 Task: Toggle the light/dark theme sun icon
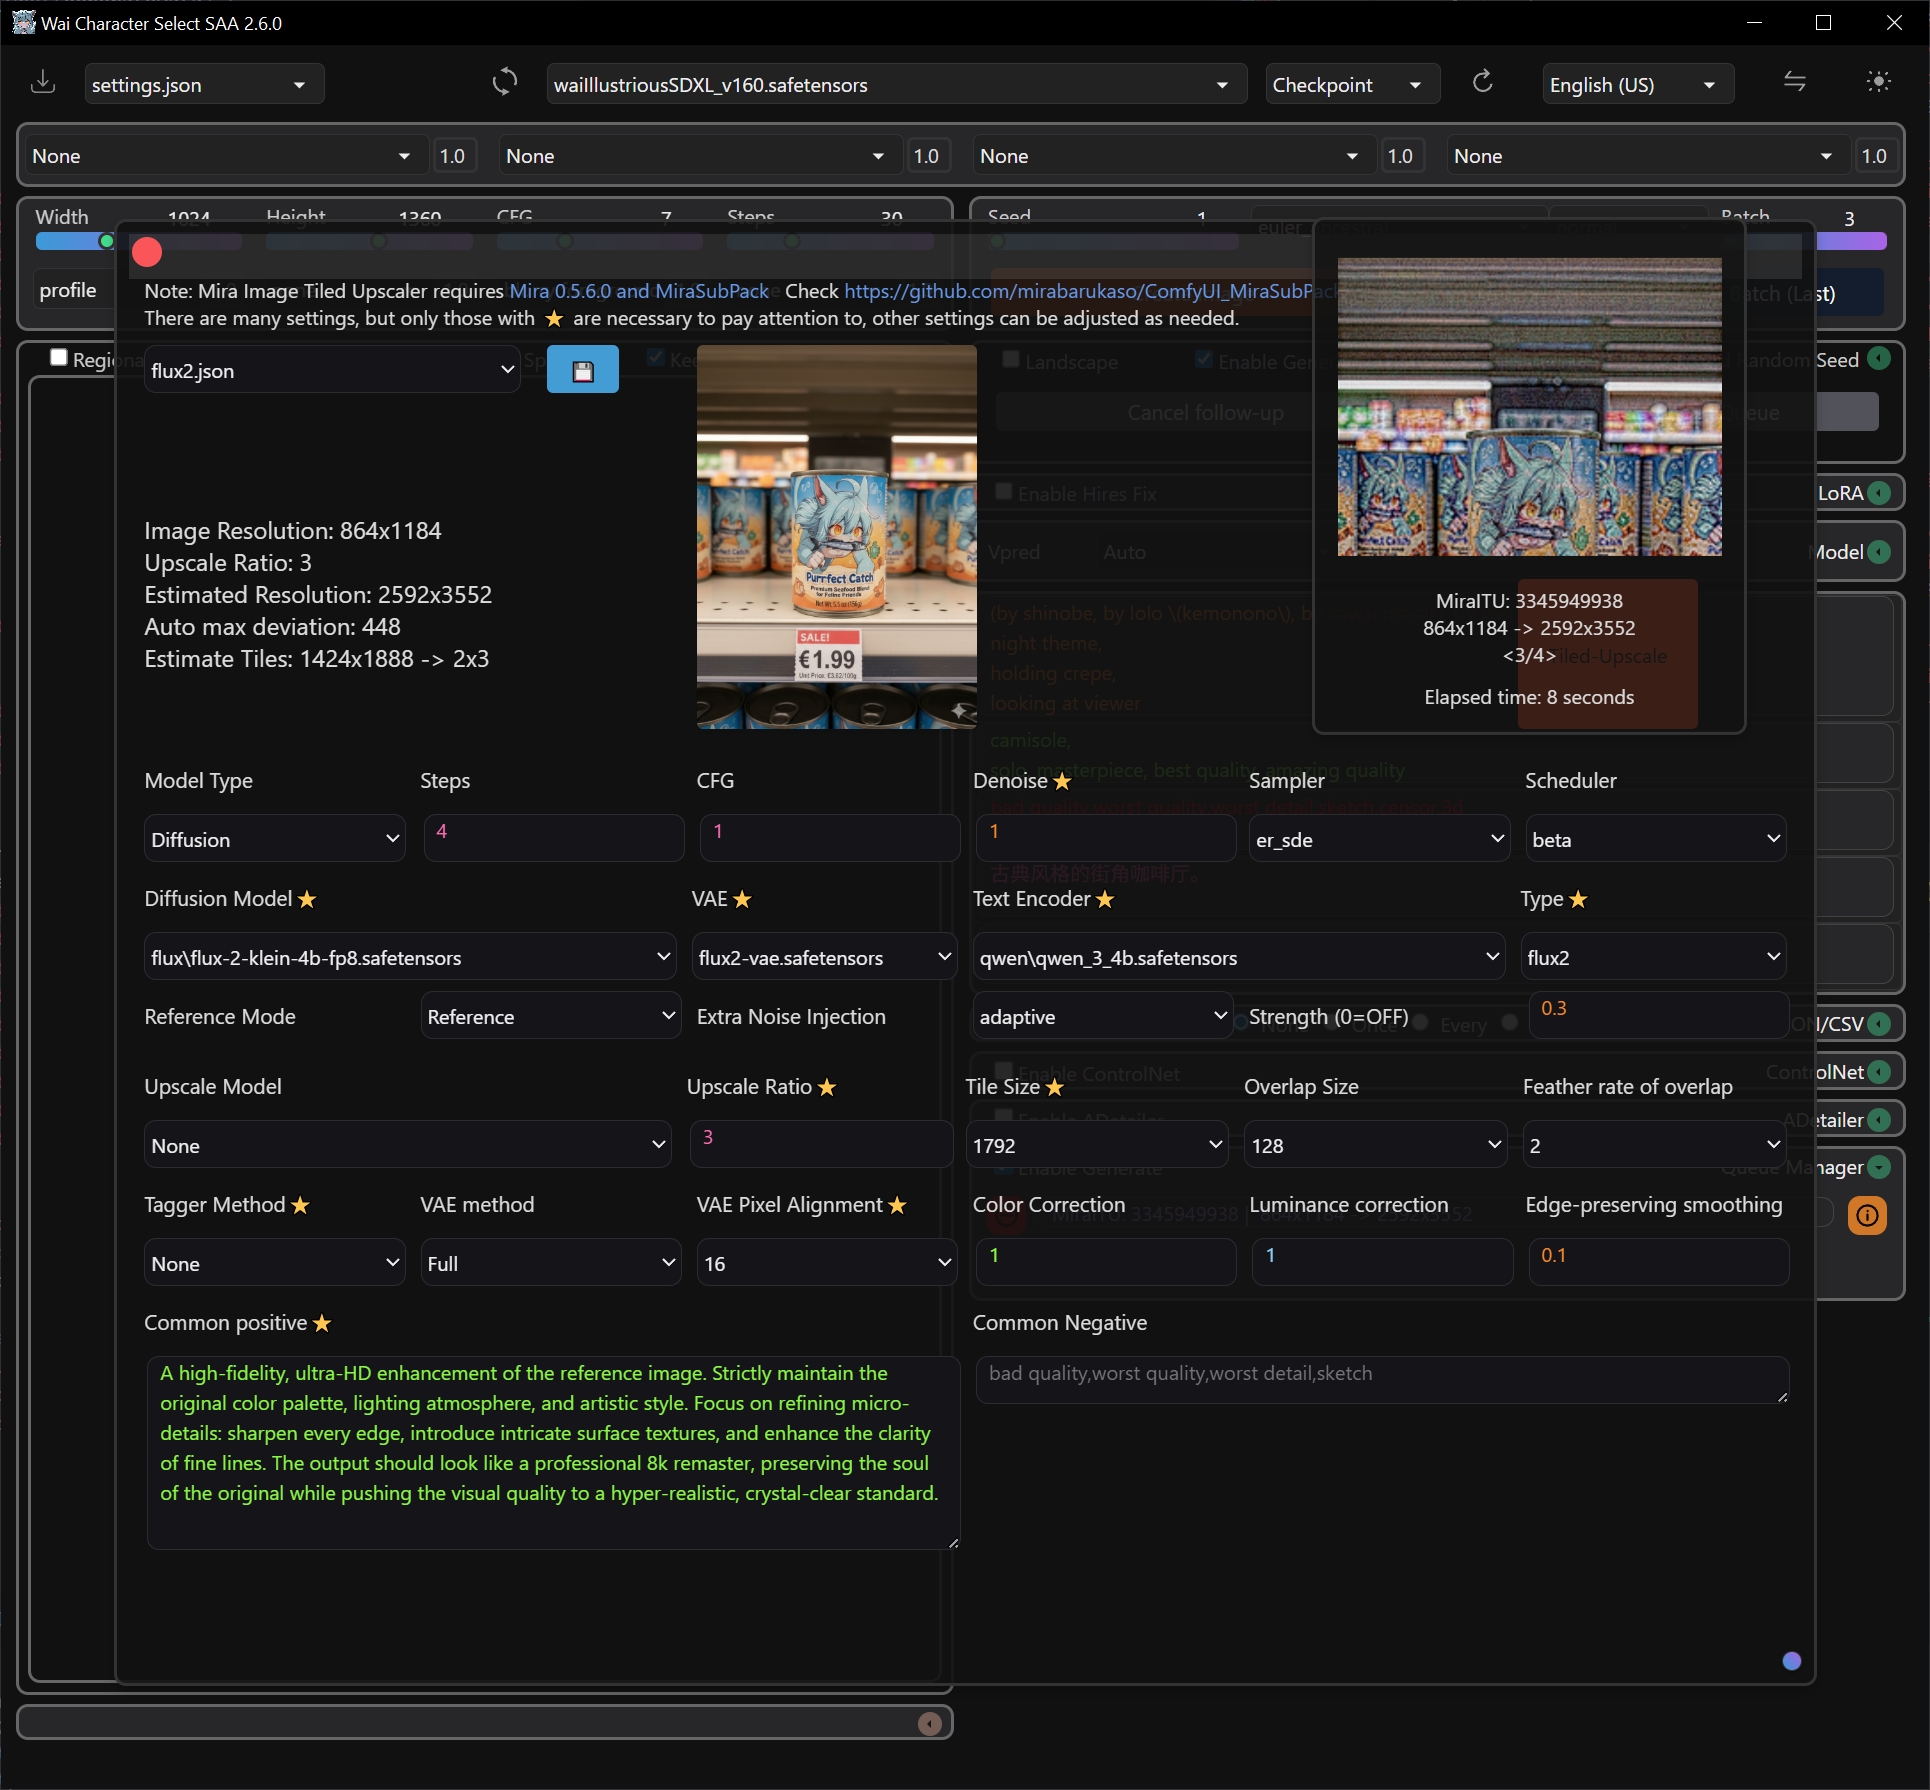(1879, 83)
